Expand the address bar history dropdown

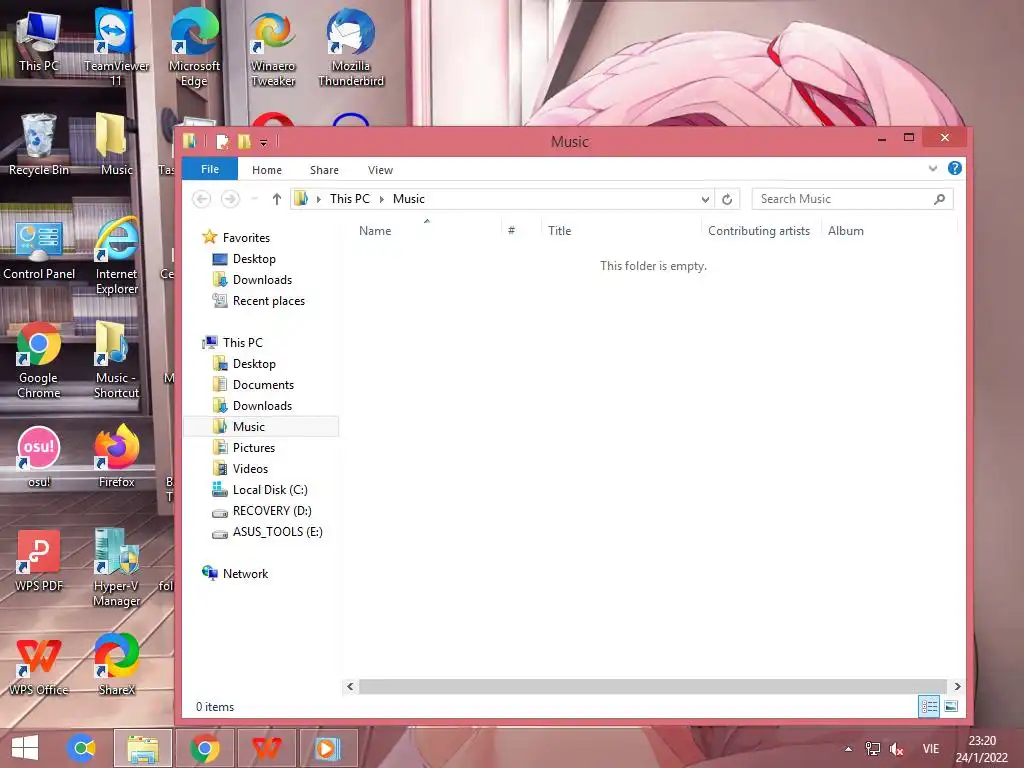[x=705, y=199]
